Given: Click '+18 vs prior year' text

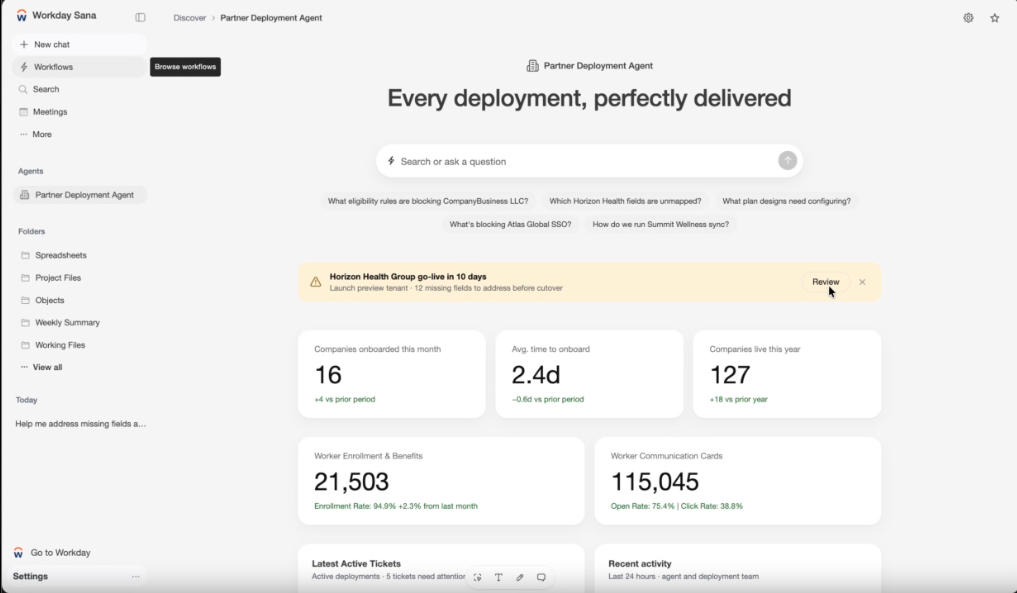Looking at the screenshot, I should click(x=738, y=400).
